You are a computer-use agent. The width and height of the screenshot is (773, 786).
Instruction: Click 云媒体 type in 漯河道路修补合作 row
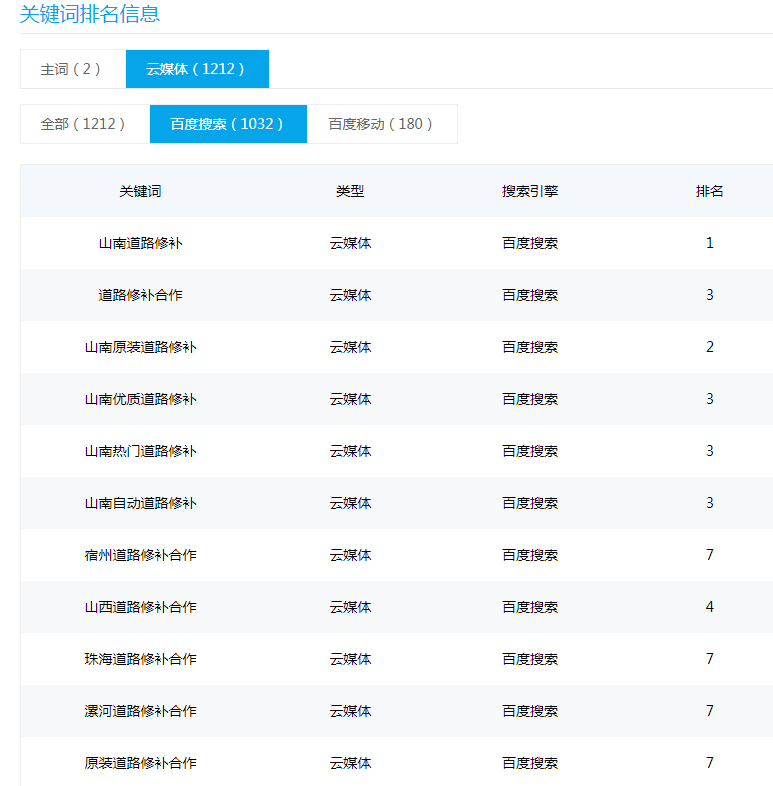click(x=350, y=711)
